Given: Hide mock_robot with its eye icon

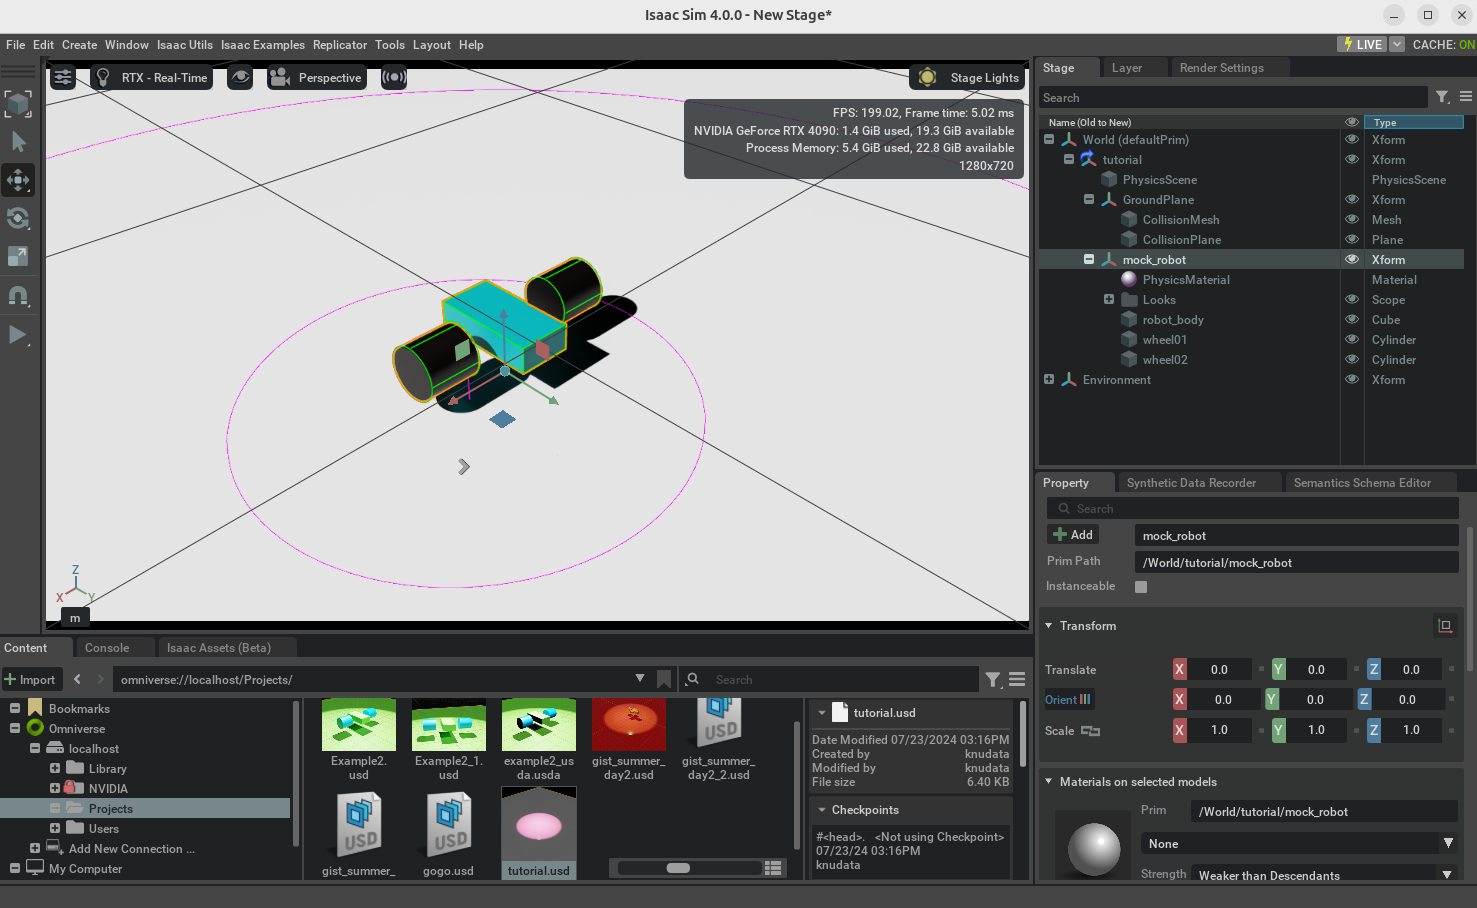Looking at the screenshot, I should pyautogui.click(x=1352, y=260).
